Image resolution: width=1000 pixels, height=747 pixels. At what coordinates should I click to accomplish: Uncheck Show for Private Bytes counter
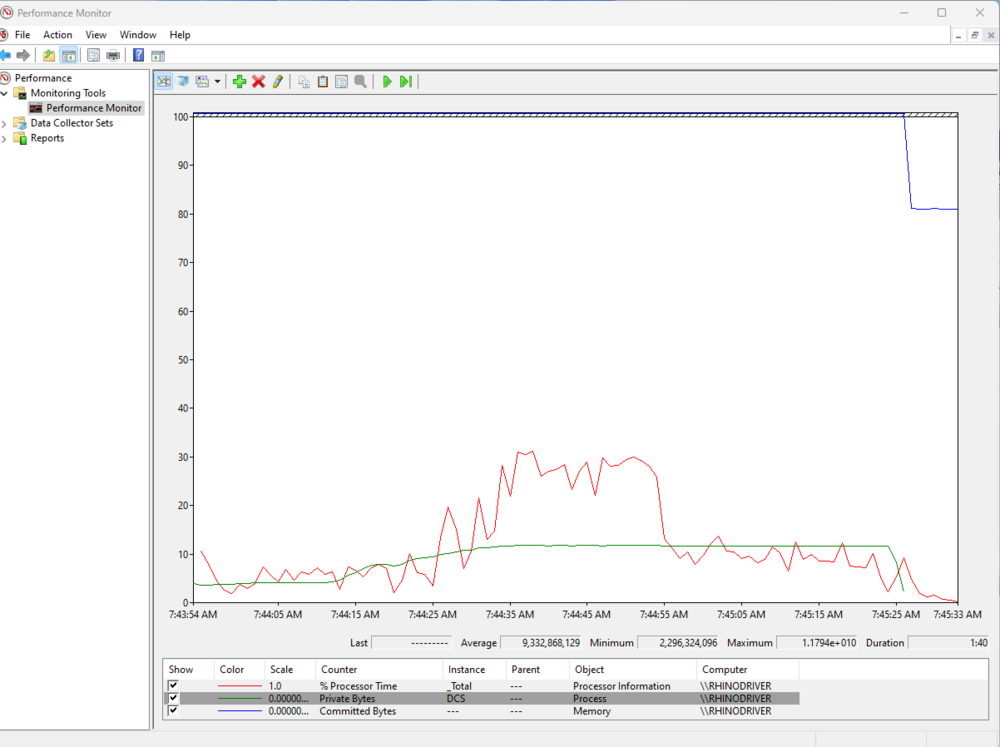click(173, 699)
